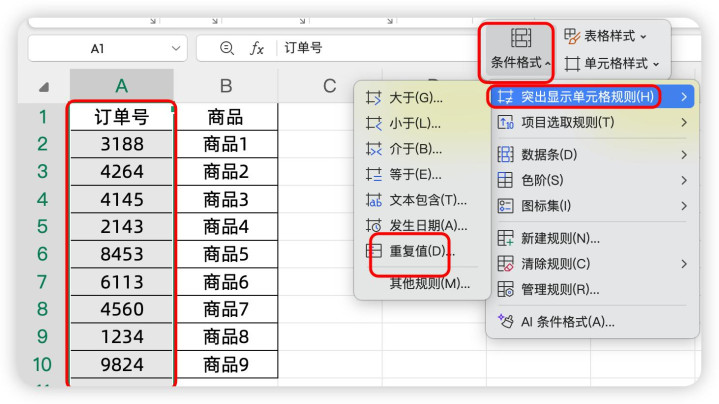Click the 小于 less-than icon
The image size is (719, 404).
click(373, 123)
